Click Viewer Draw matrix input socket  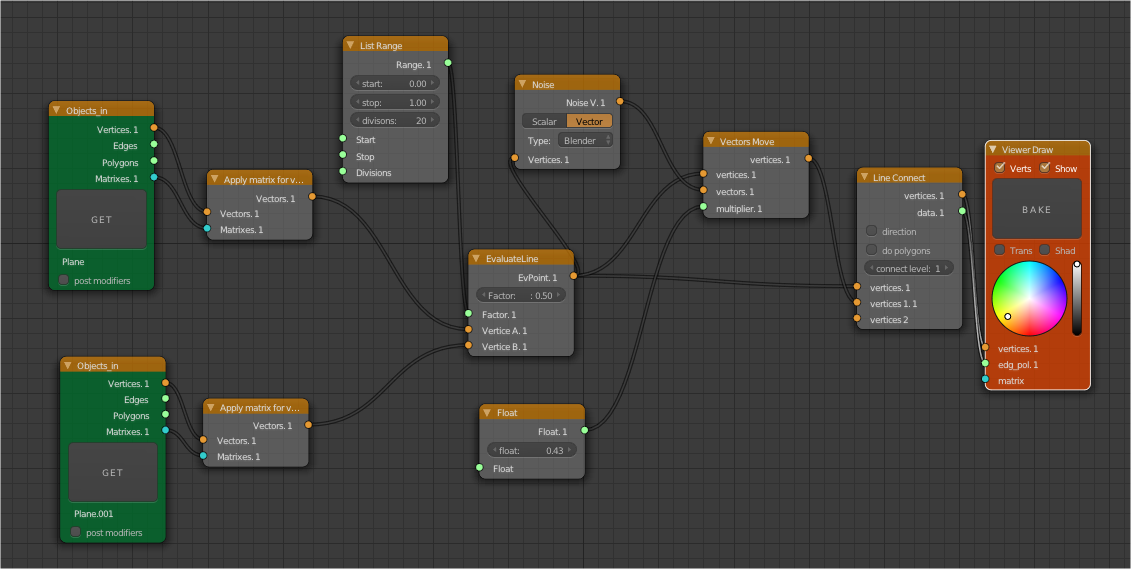pos(985,379)
